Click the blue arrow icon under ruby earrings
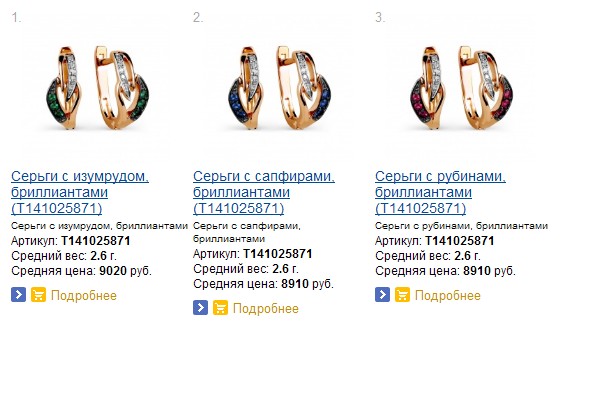This screenshot has width=600, height=403. 382,295
